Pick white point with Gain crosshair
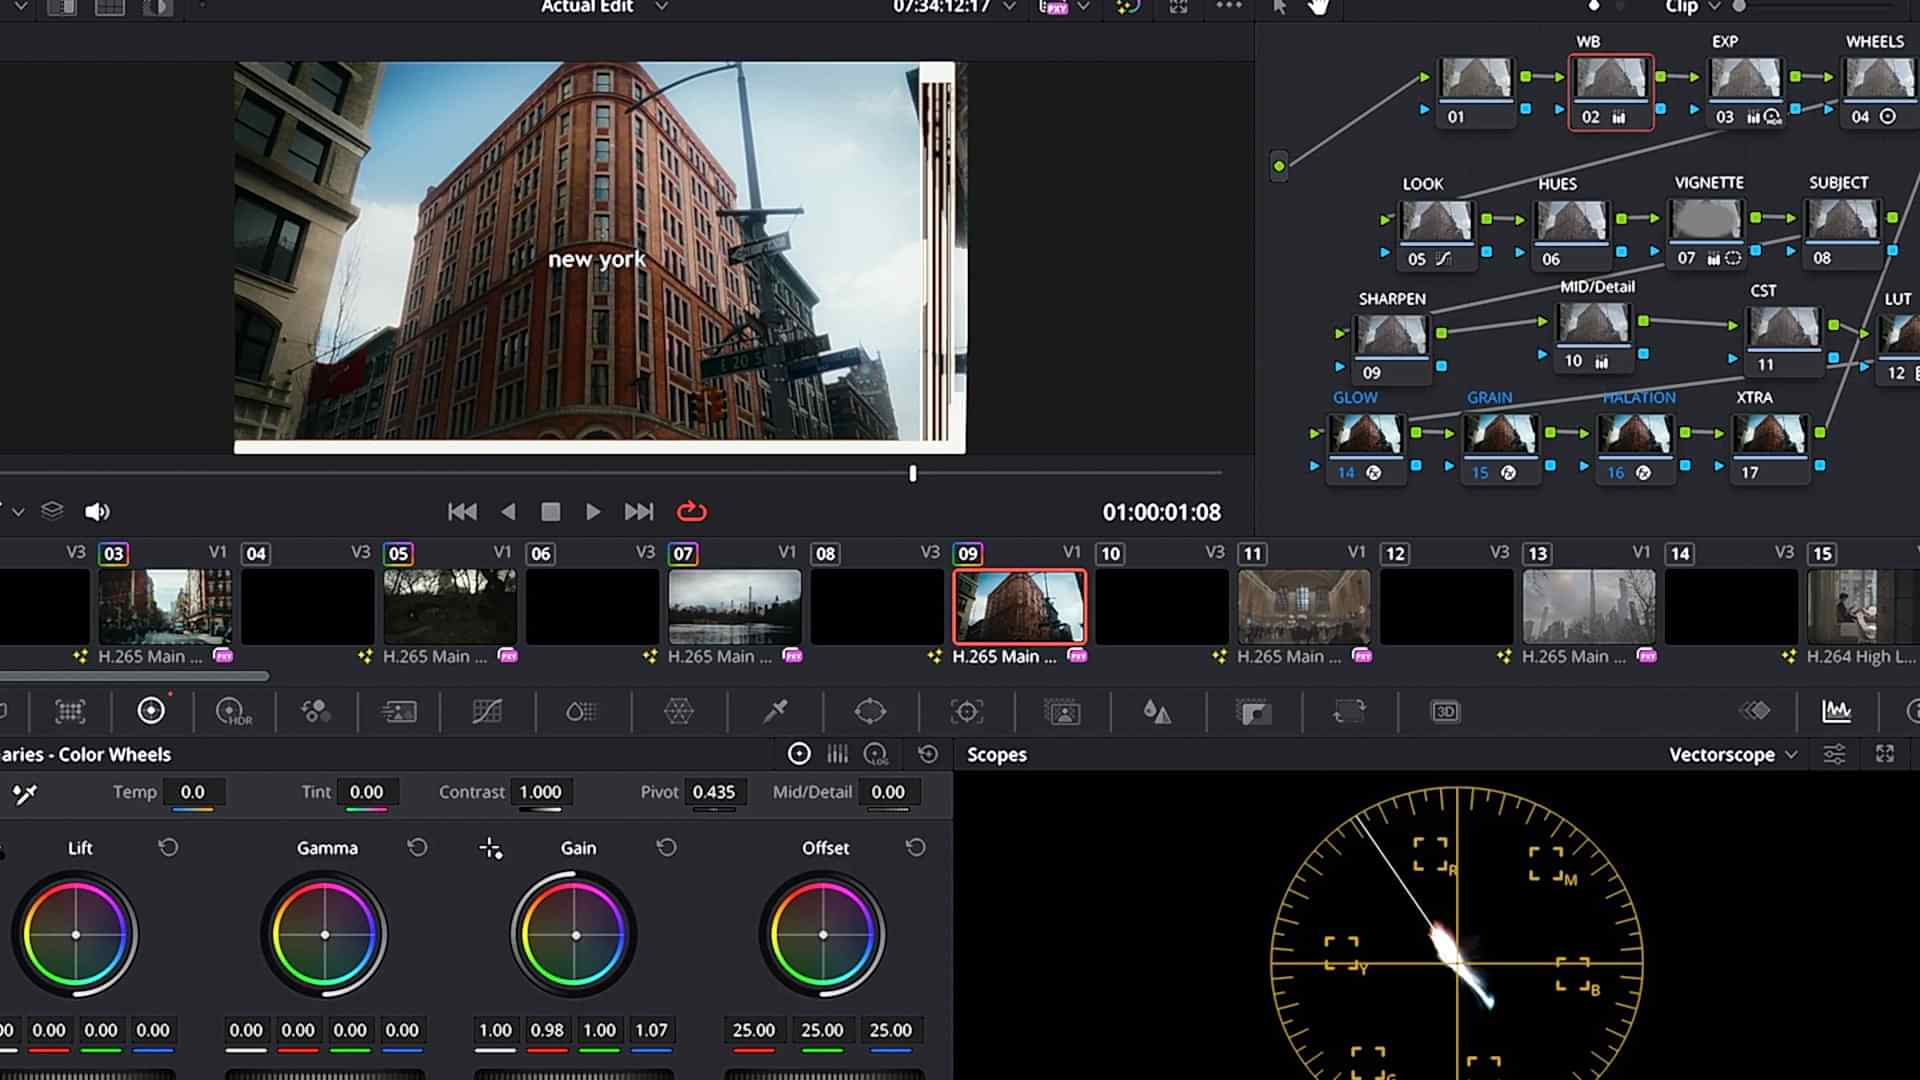The image size is (1920, 1080). (490, 849)
